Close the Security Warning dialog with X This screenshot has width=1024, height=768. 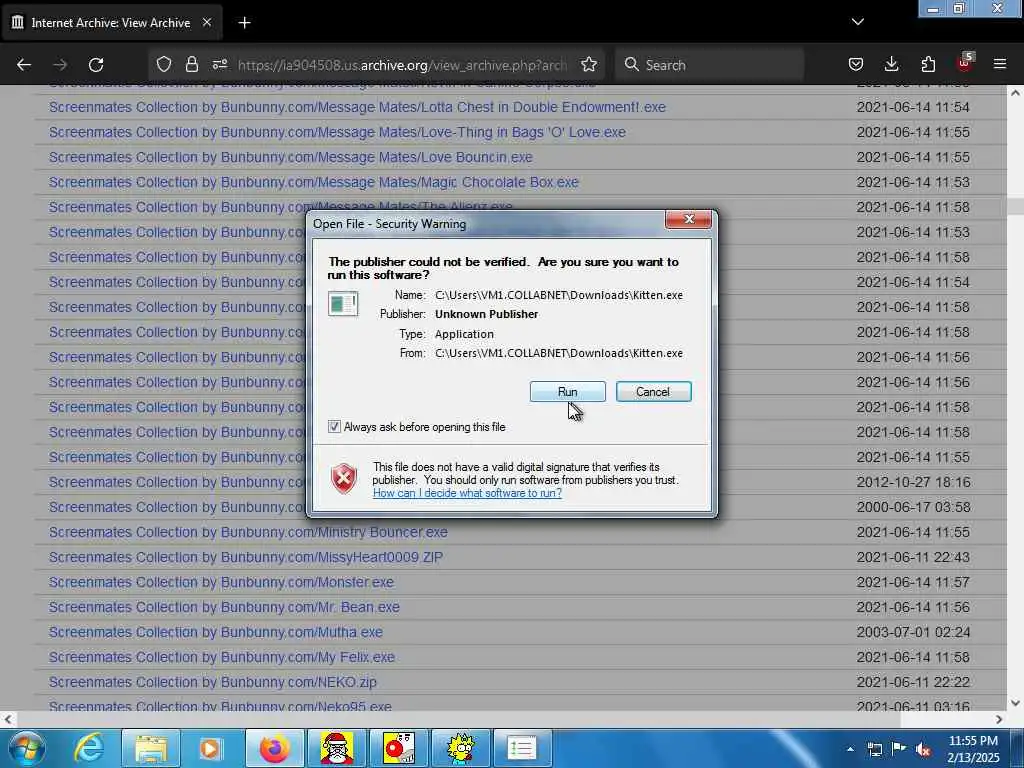688,219
